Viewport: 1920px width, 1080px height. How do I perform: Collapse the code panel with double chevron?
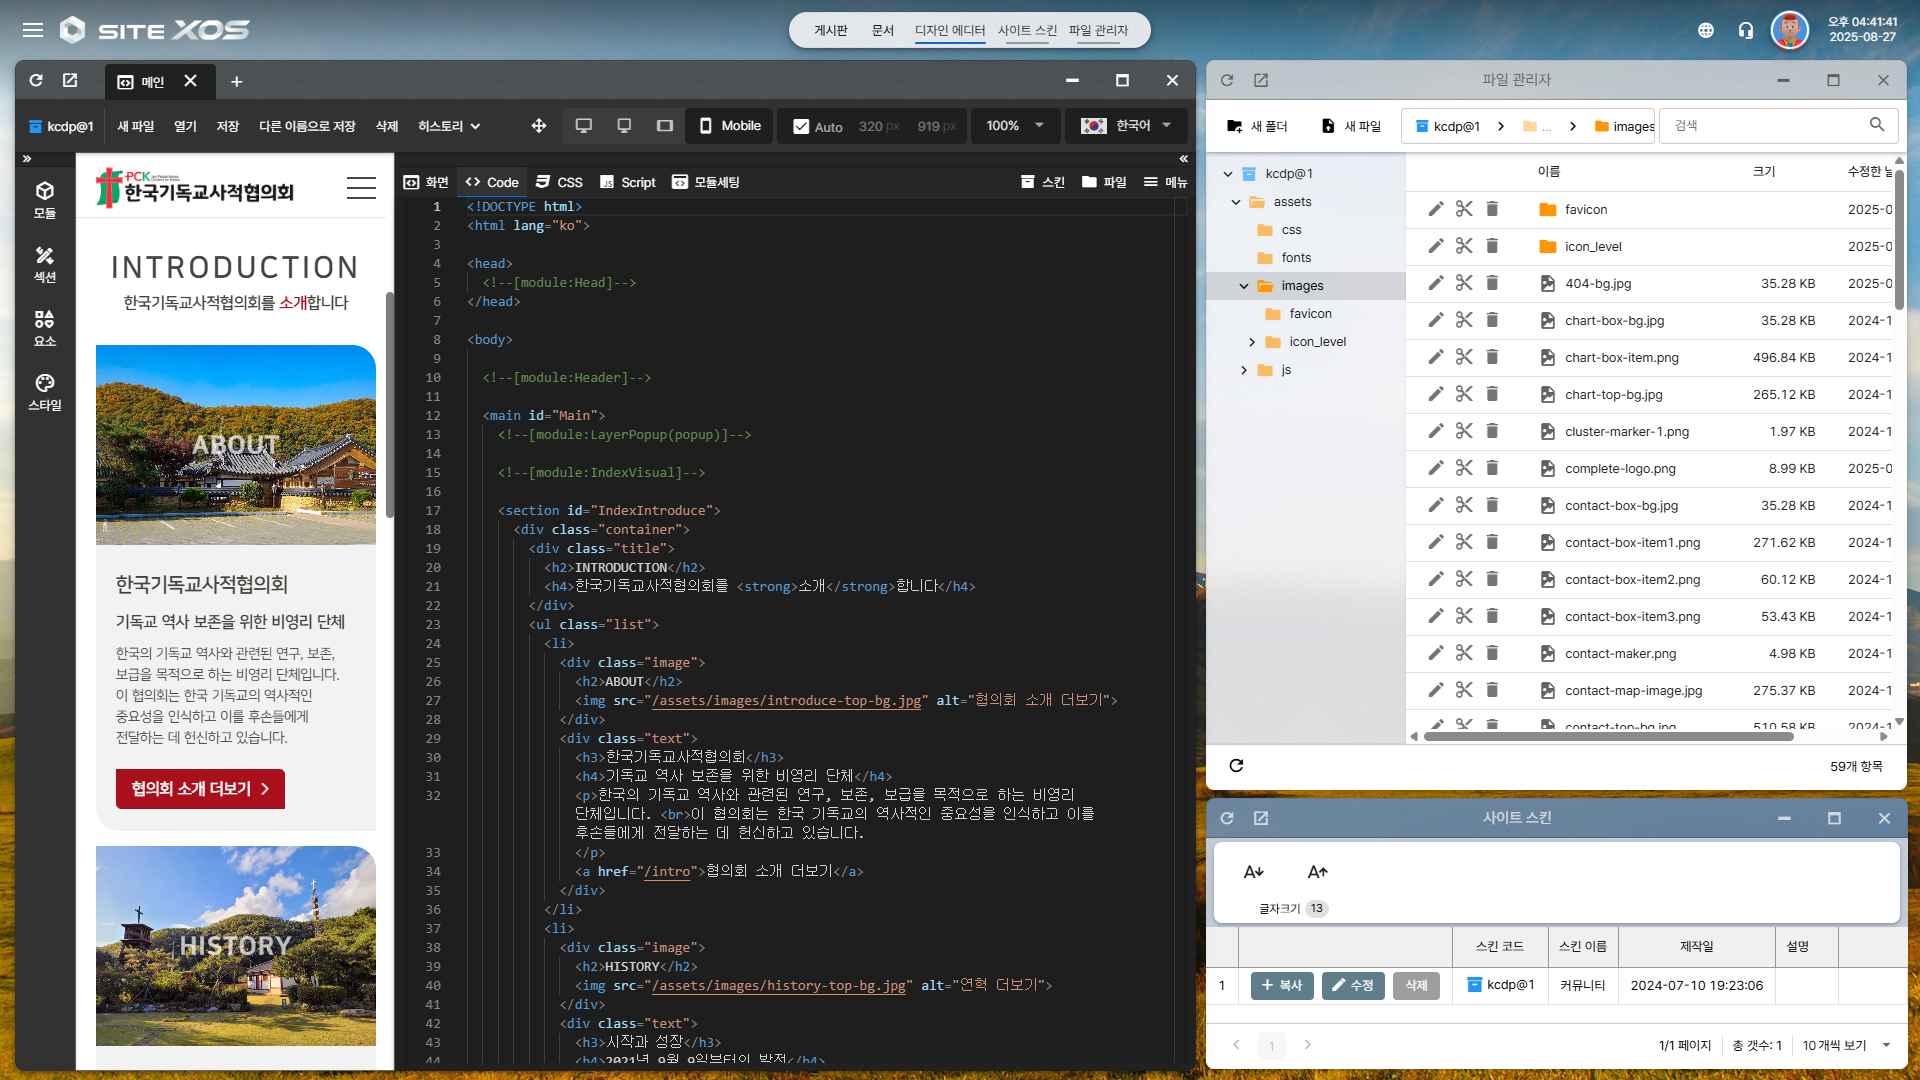pyautogui.click(x=1183, y=159)
